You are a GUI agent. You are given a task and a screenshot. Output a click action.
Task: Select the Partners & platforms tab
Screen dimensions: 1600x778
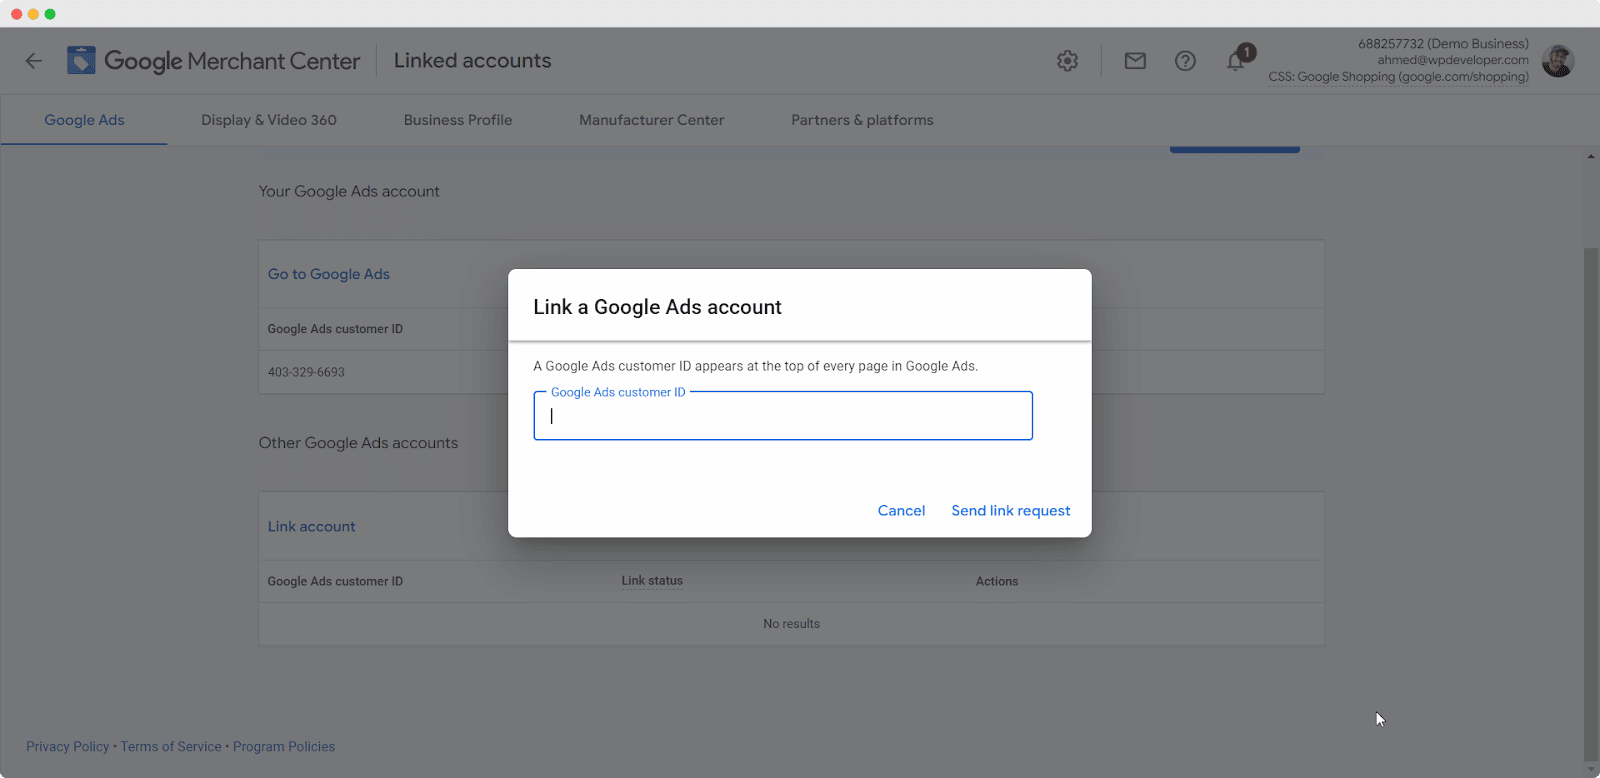(x=862, y=120)
